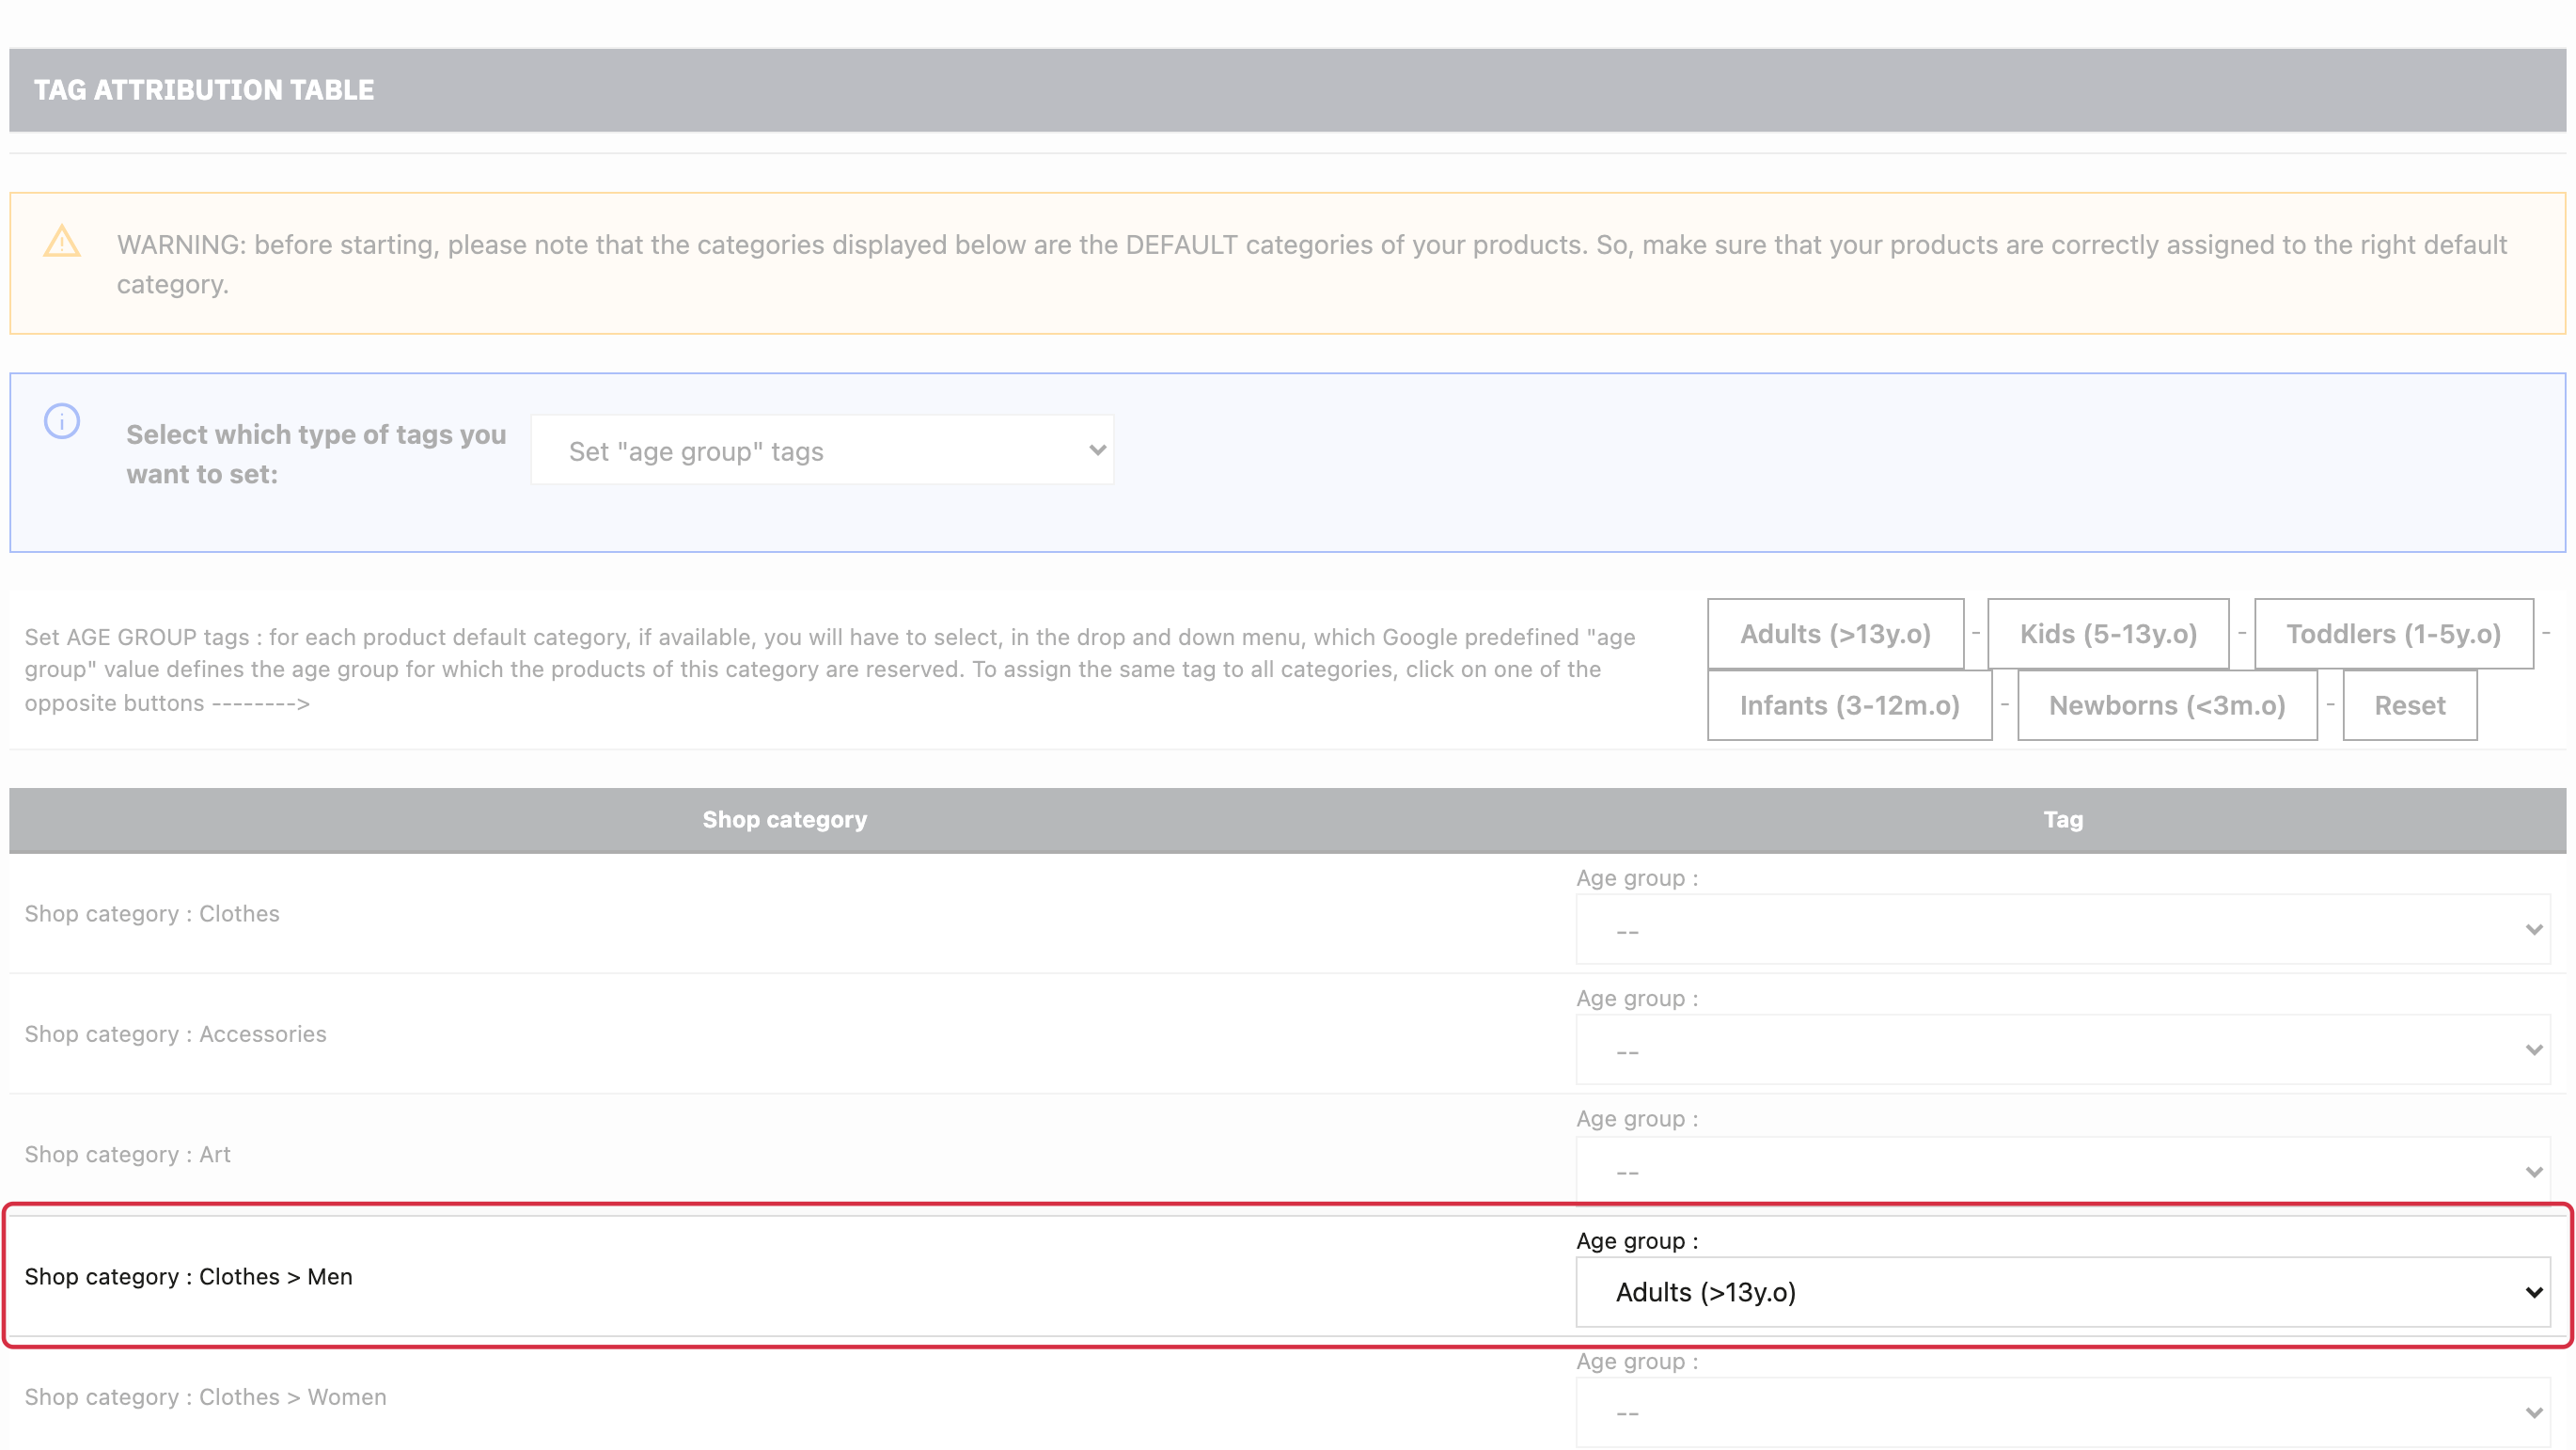2576x1450 pixels.
Task: Assign Toddlers (1-5y.o) to all categories
Action: [2393, 634]
